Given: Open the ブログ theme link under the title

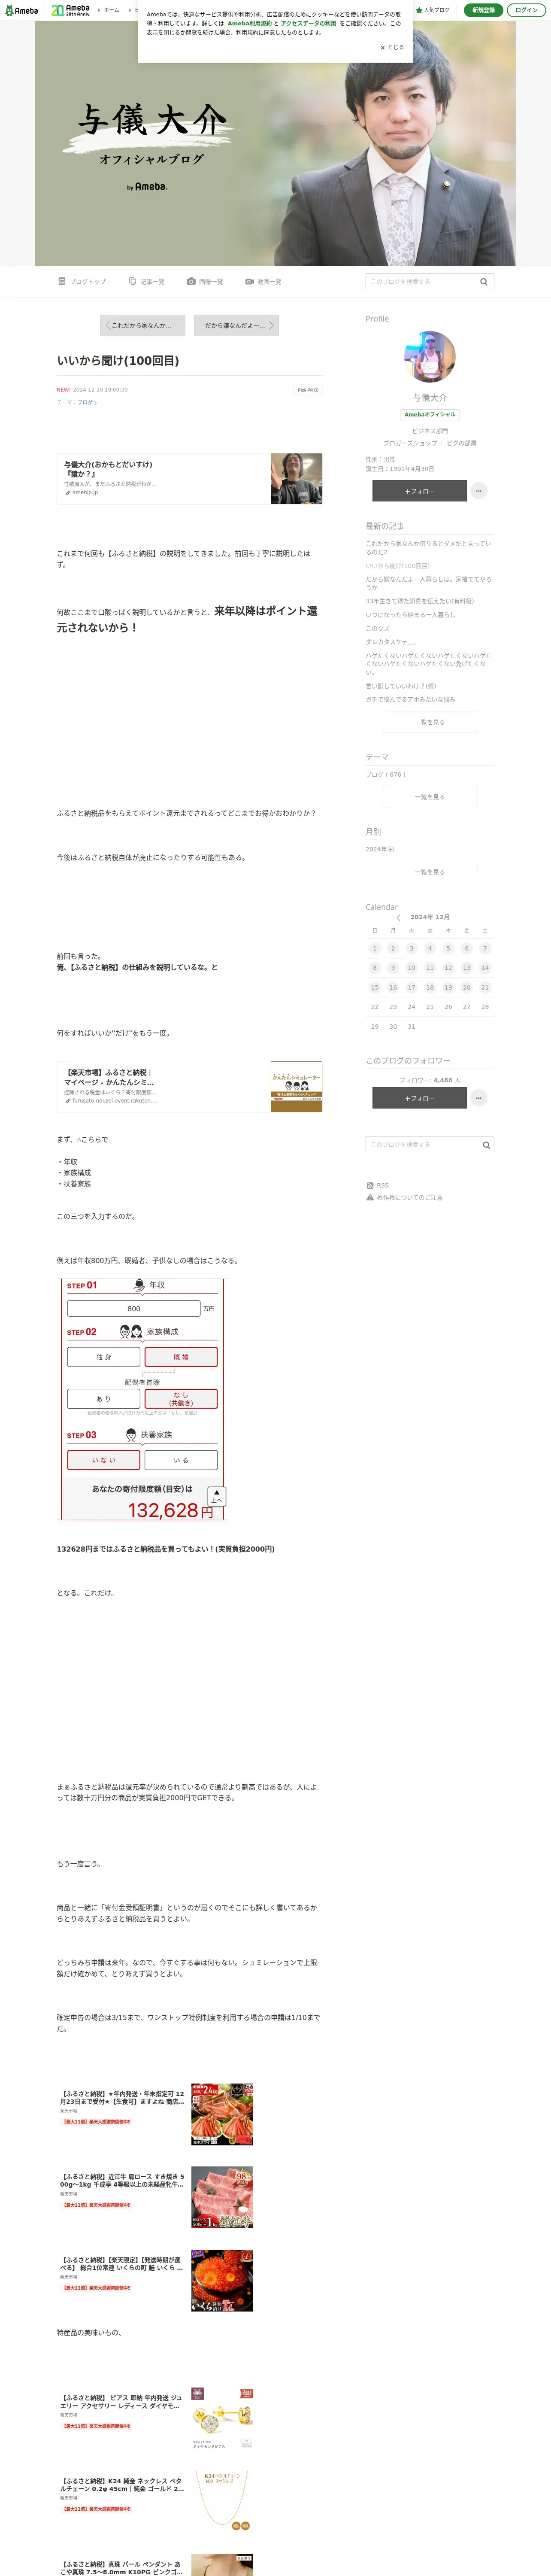Looking at the screenshot, I should pyautogui.click(x=87, y=402).
